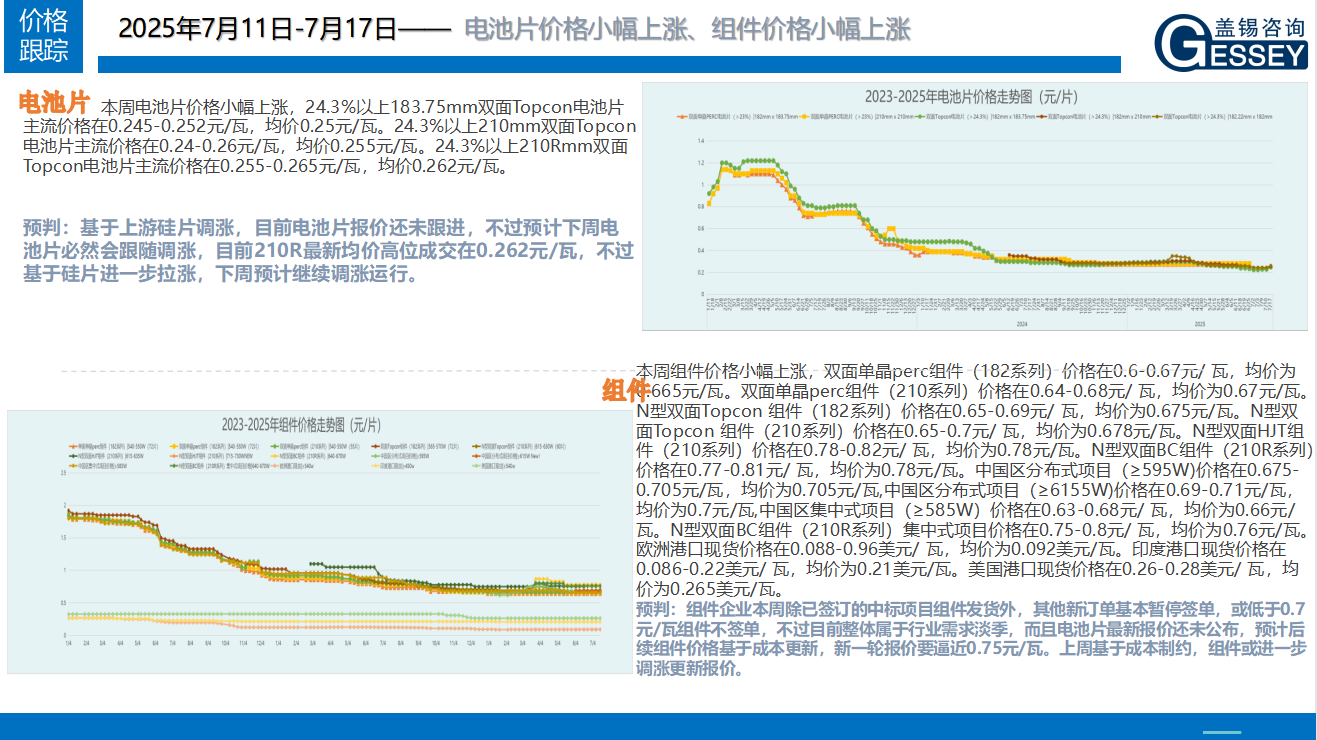
Task: Click the cell price chart plot area
Action: [x=985, y=220]
